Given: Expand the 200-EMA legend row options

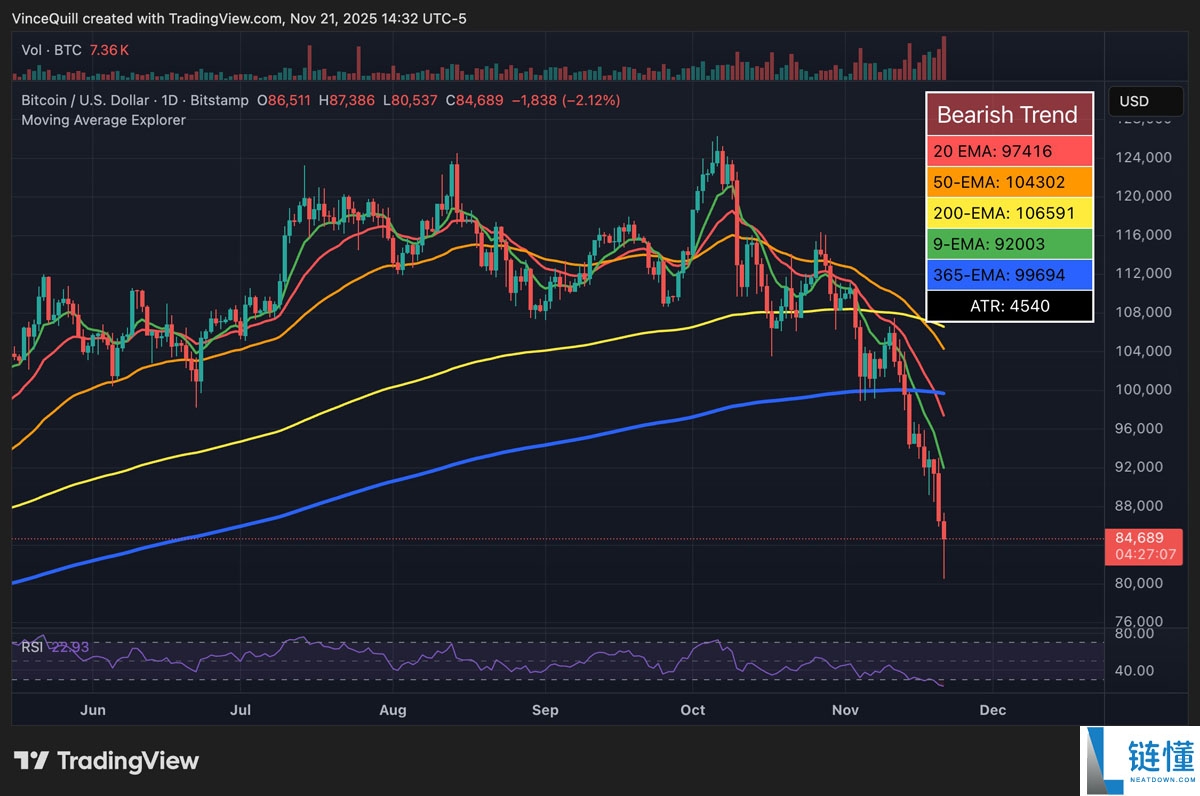Looking at the screenshot, I should click(x=1009, y=213).
